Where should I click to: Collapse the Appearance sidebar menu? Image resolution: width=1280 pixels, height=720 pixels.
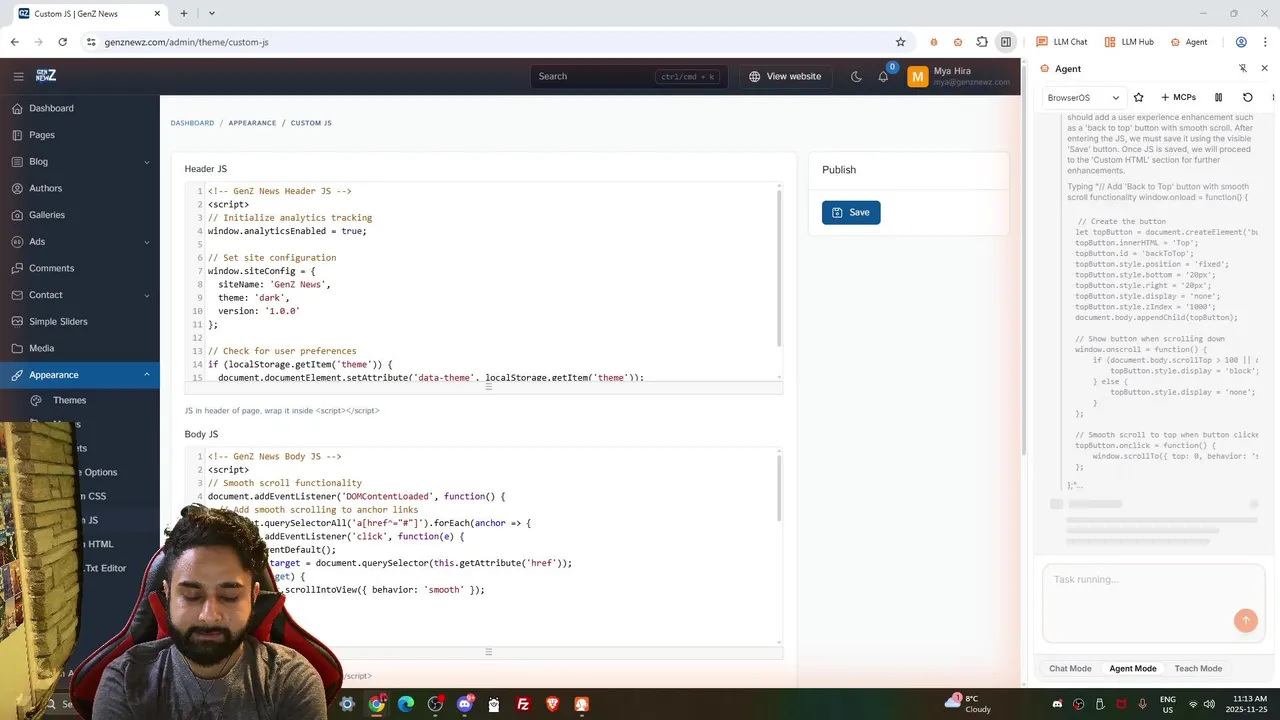click(80, 375)
